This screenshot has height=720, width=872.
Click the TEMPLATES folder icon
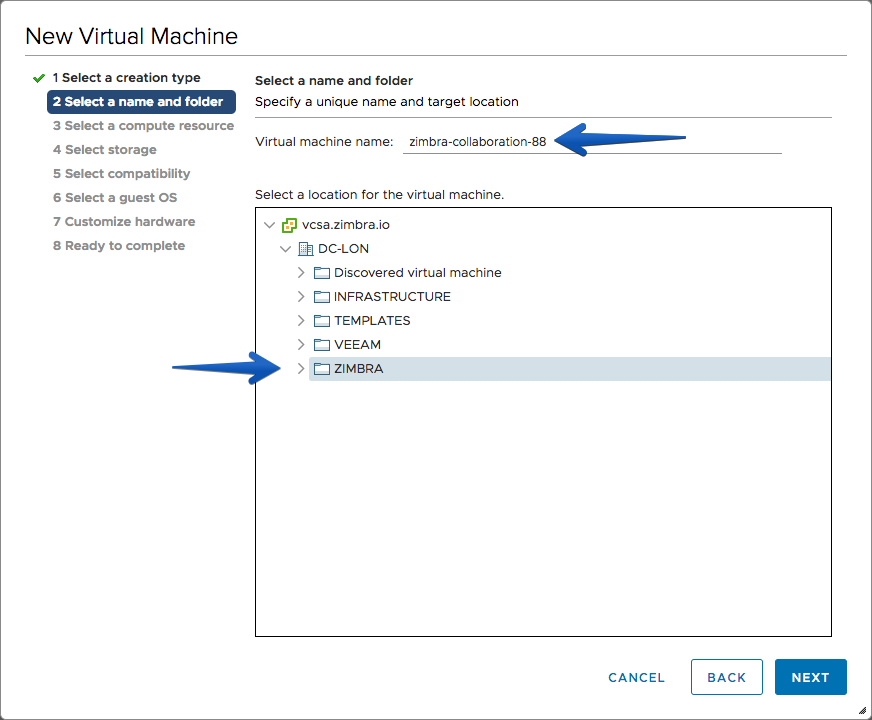point(321,321)
